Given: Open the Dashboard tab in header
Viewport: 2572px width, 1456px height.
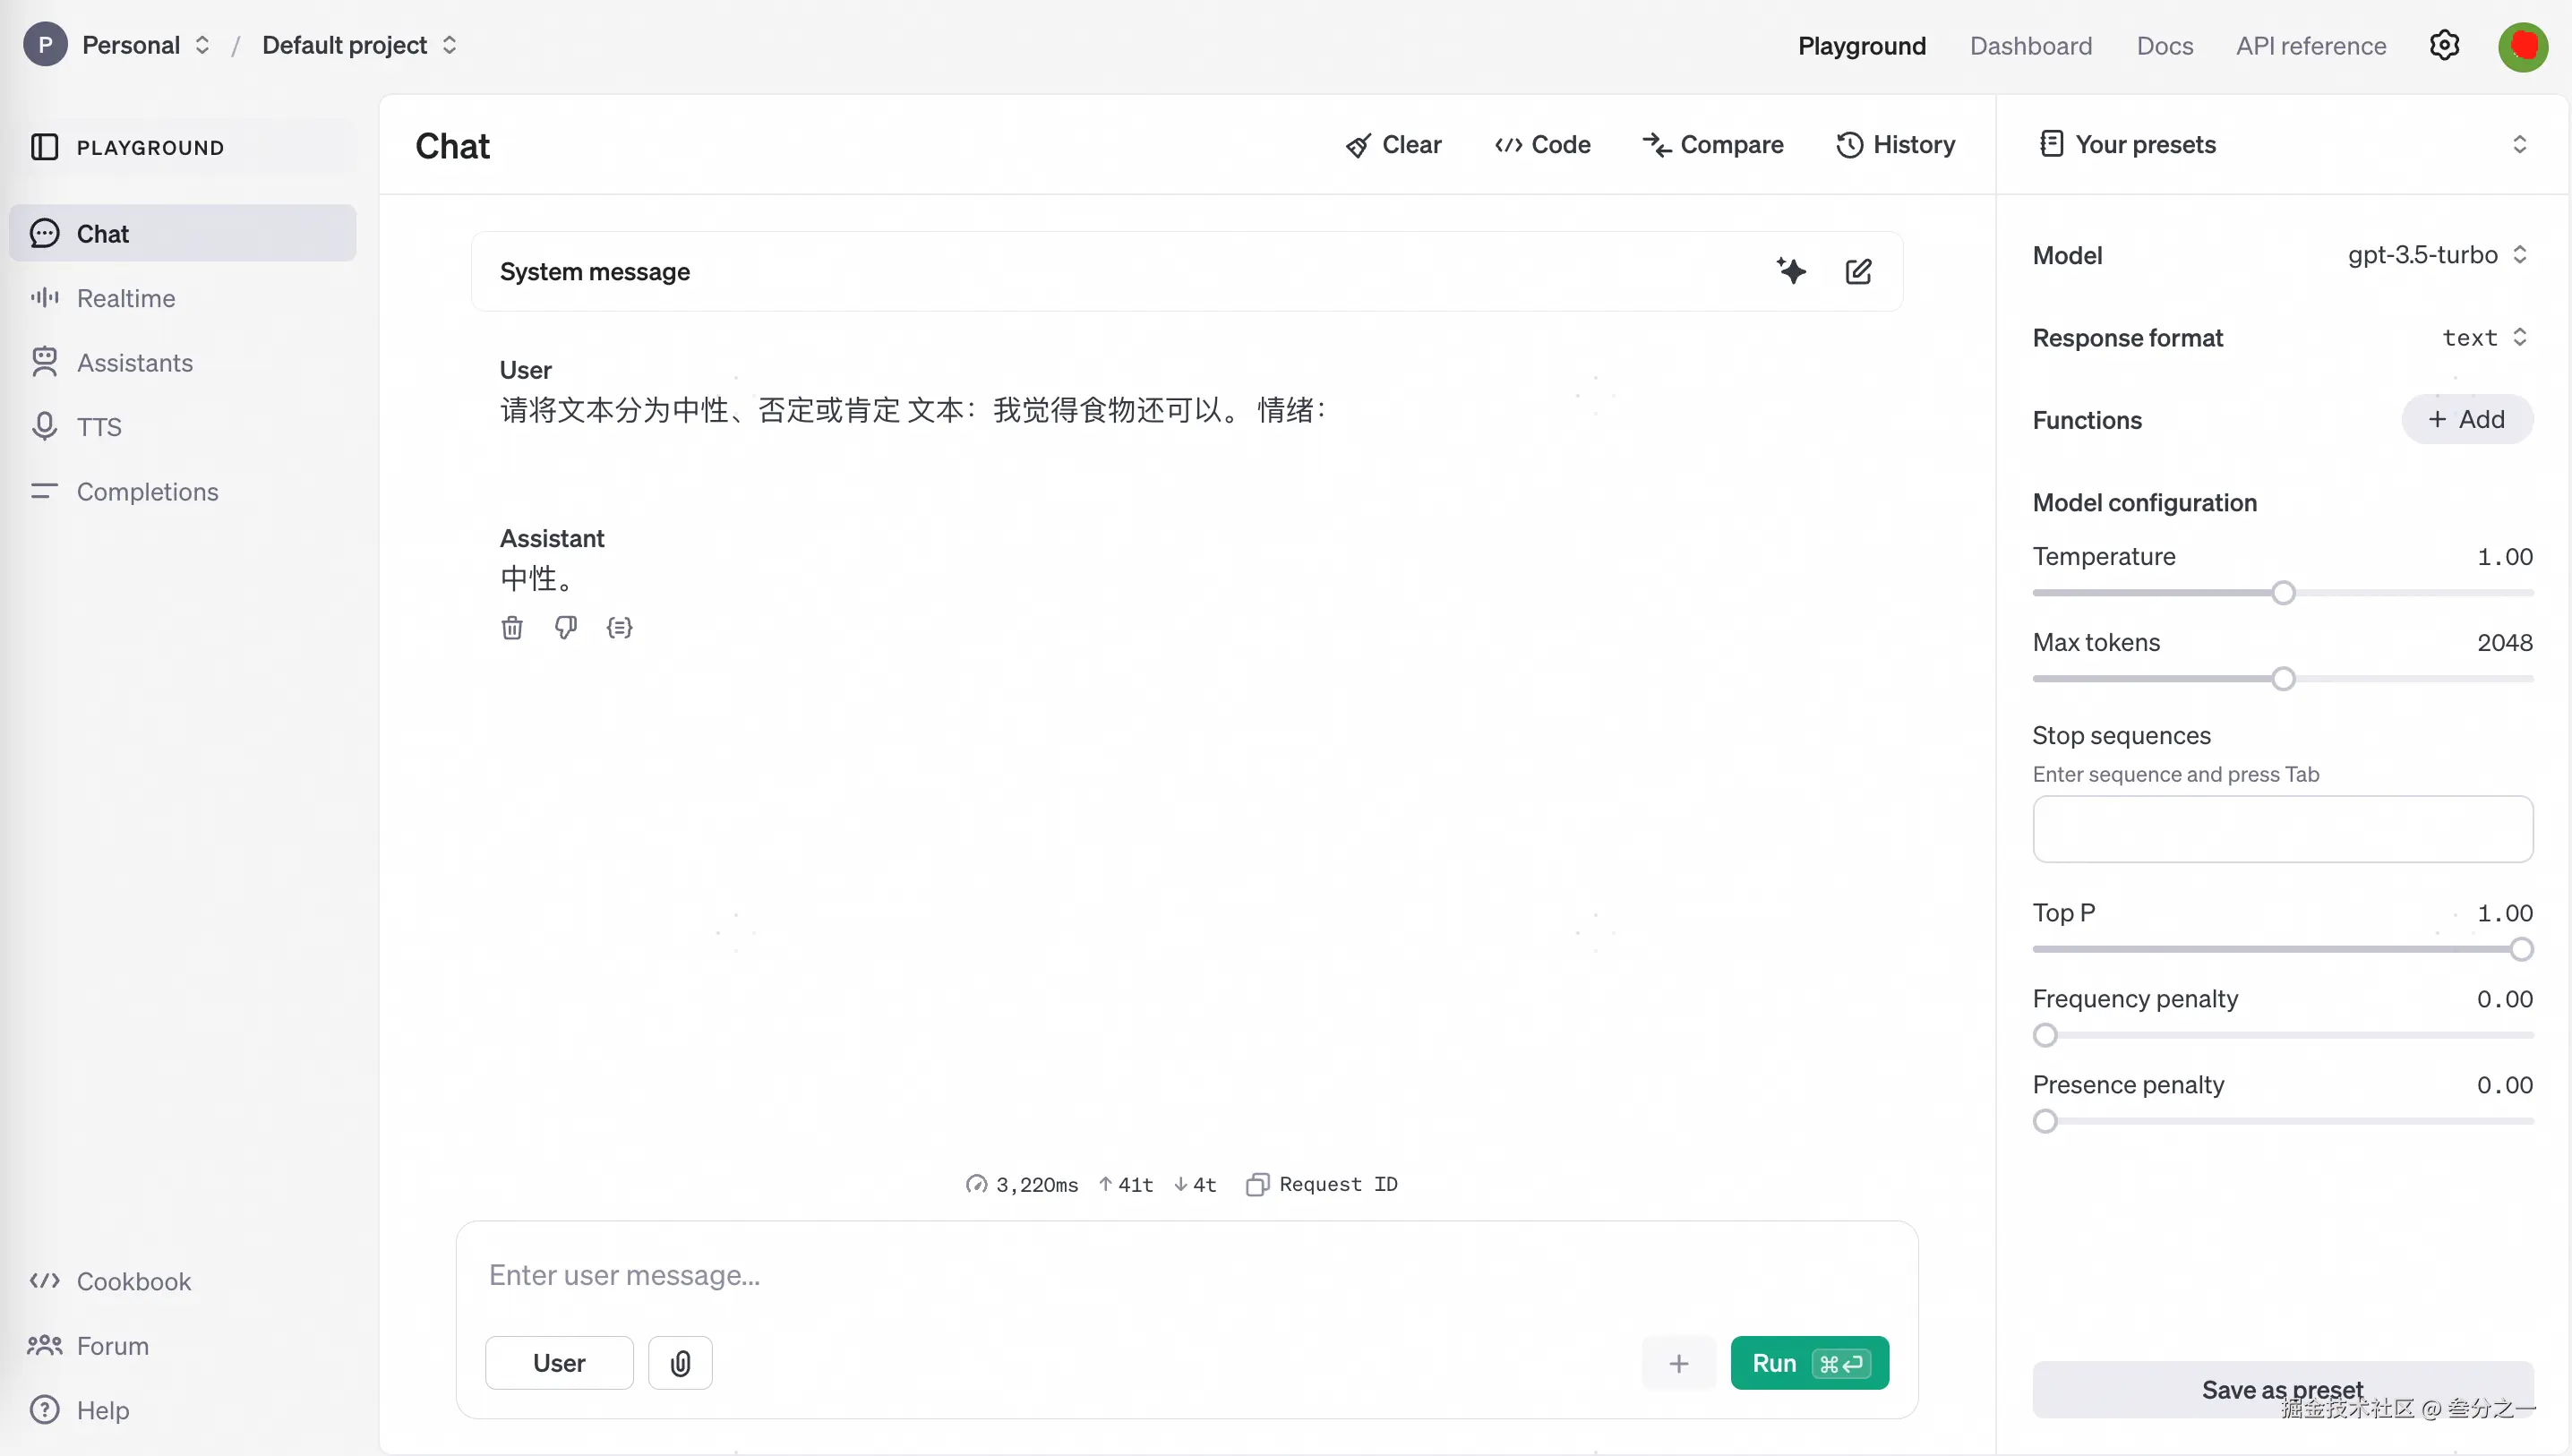Looking at the screenshot, I should point(2030,46).
